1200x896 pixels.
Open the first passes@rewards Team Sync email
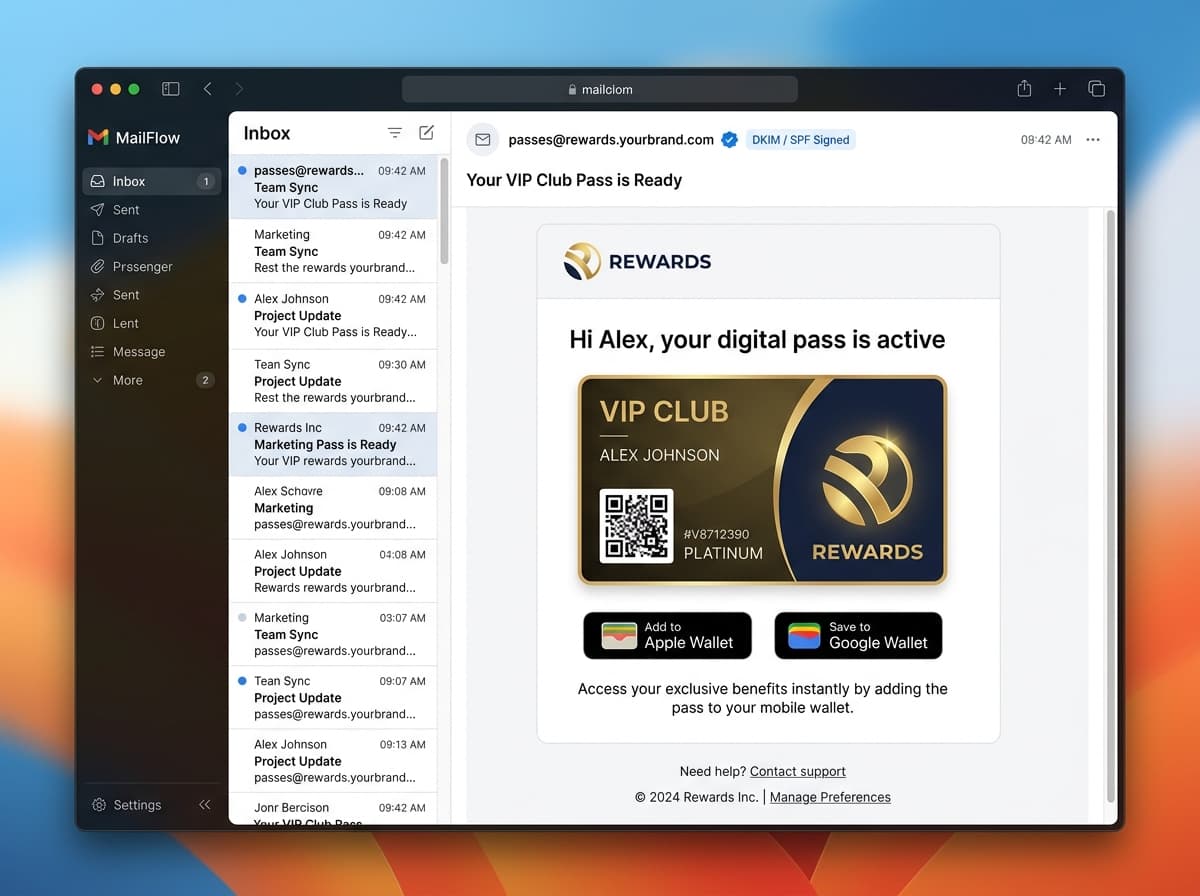[x=333, y=187]
